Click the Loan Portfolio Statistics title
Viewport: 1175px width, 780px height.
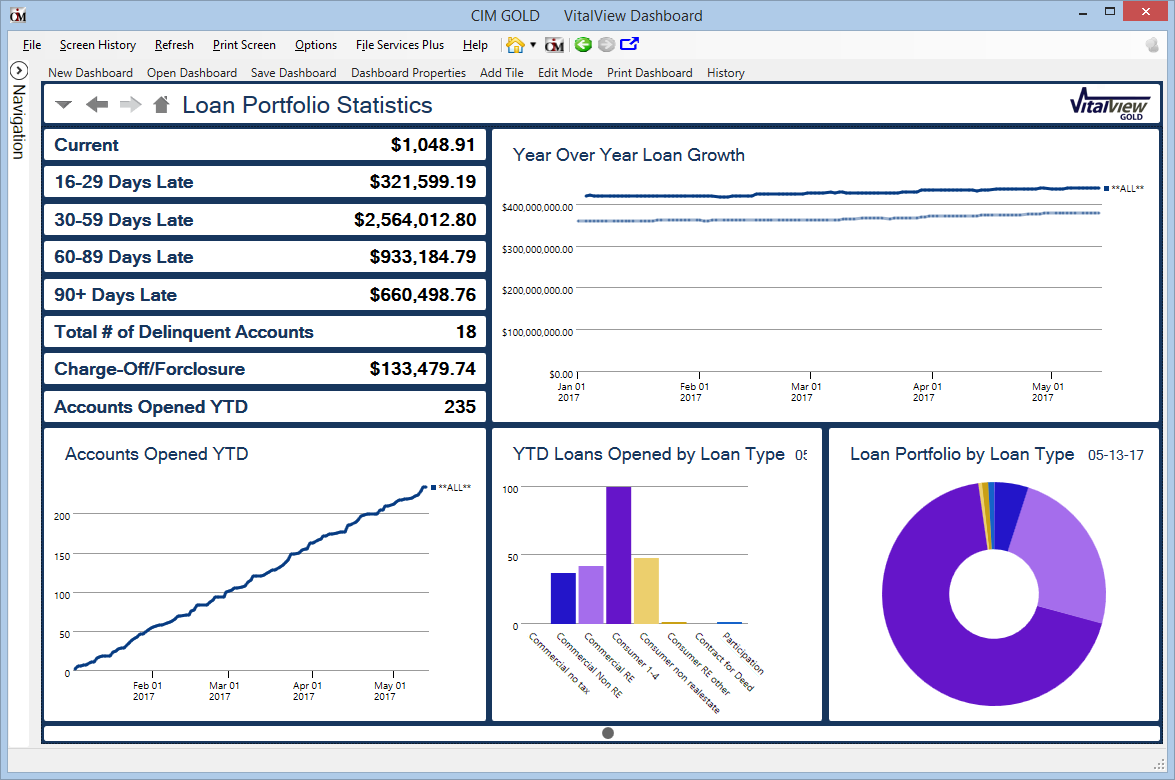[307, 105]
